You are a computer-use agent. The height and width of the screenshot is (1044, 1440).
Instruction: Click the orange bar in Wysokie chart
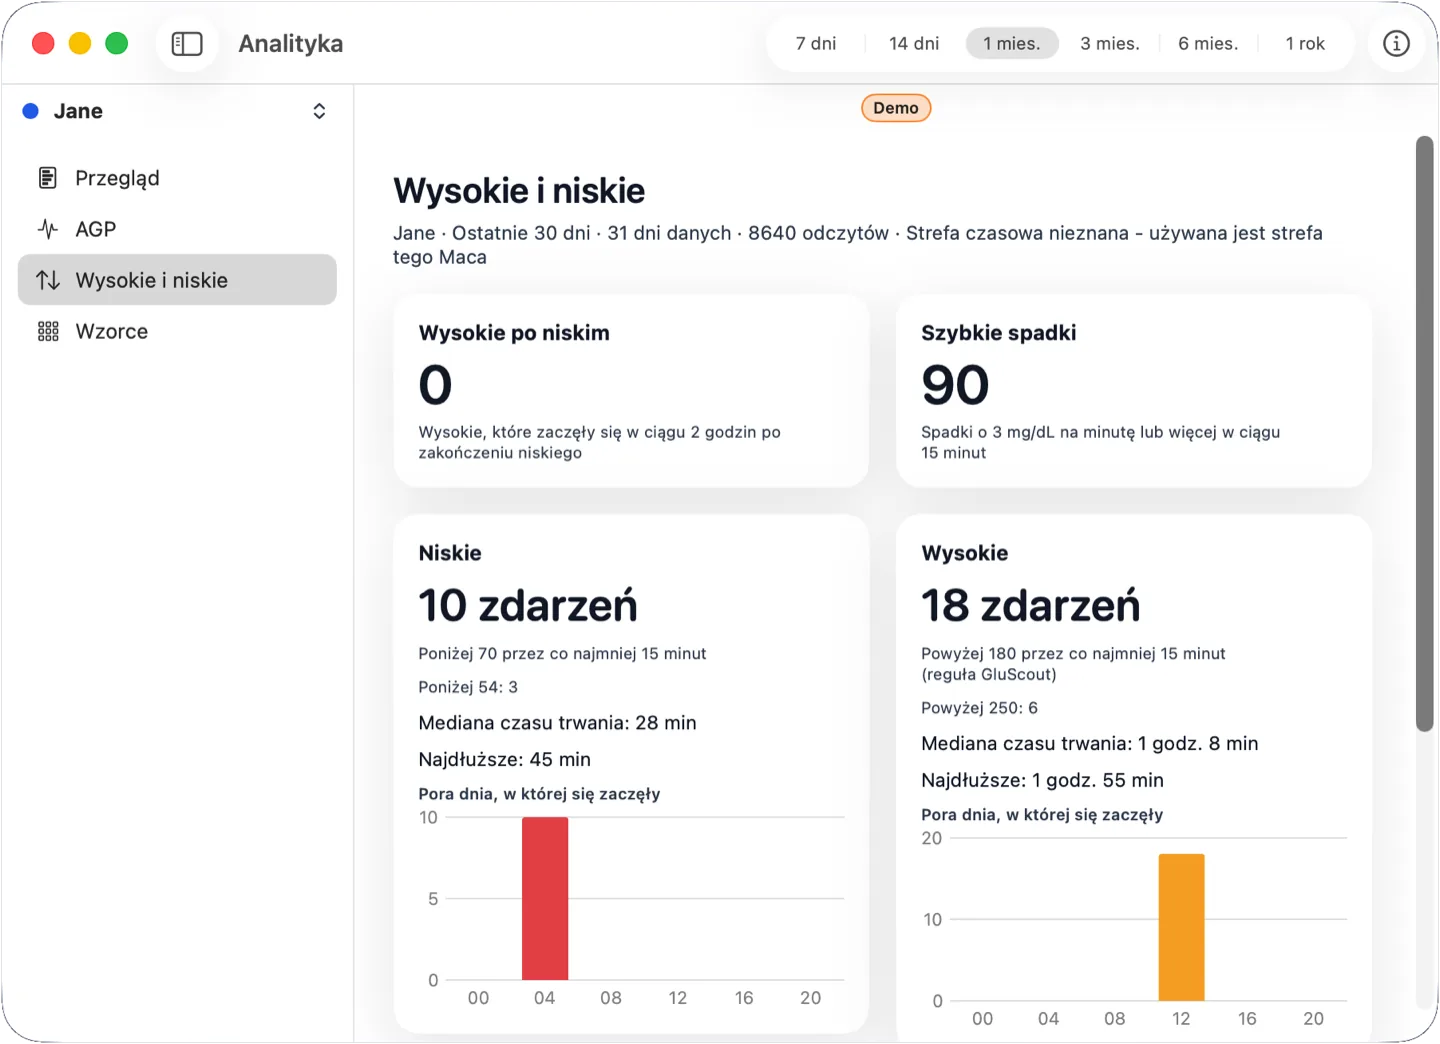tap(1181, 927)
